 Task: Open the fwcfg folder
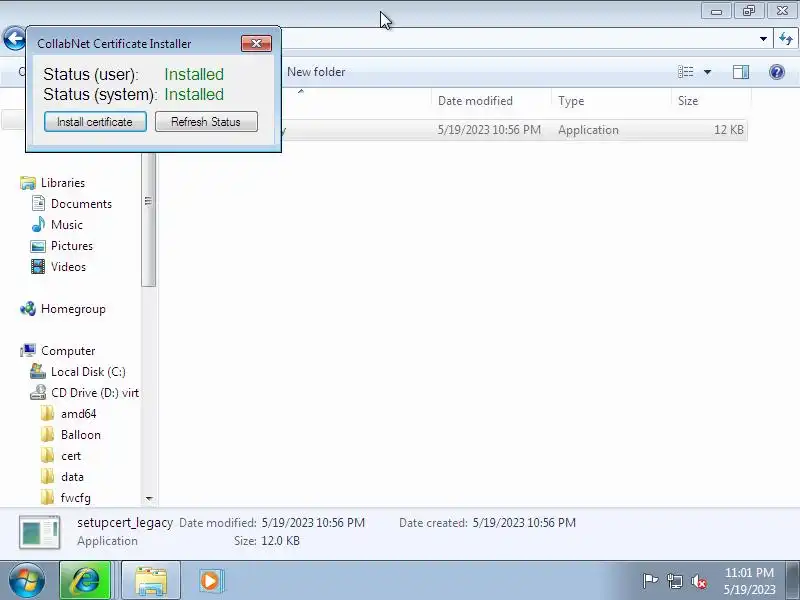click(76, 497)
